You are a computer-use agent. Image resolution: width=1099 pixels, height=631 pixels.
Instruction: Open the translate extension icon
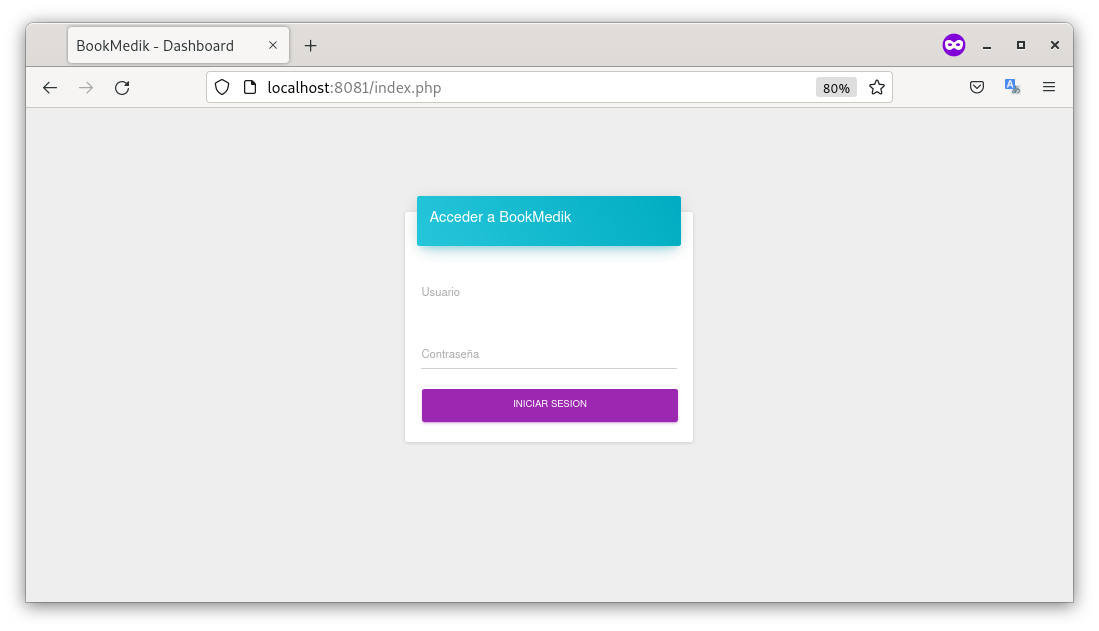tap(1012, 88)
